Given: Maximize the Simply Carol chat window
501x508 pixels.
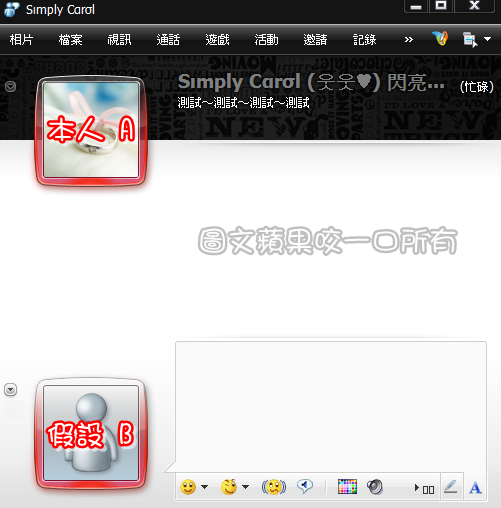Looking at the screenshot, I should [441, 6].
